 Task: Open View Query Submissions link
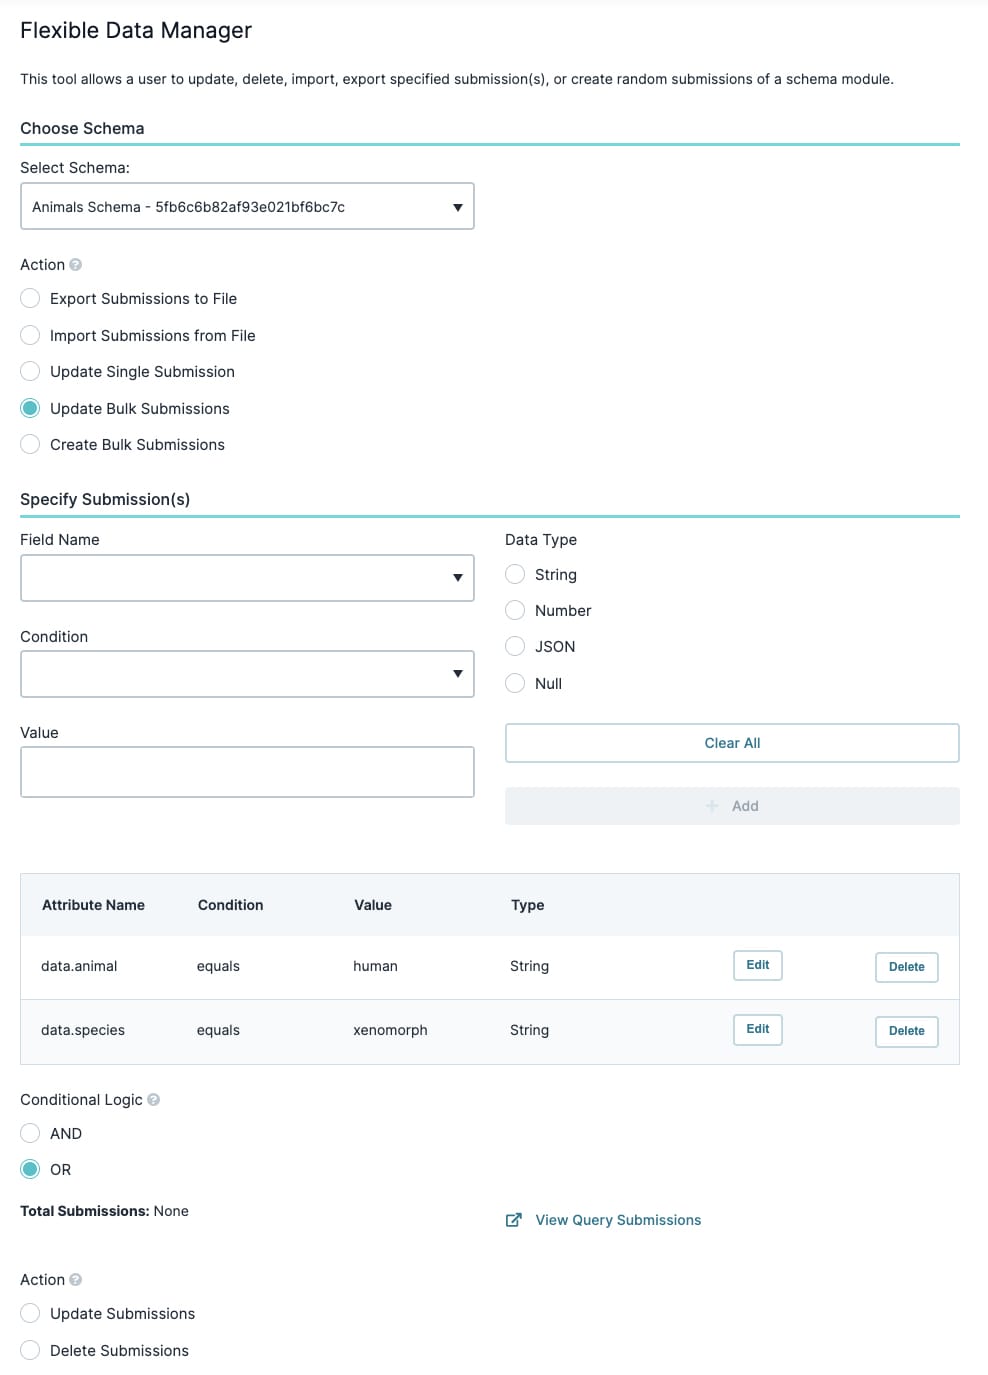[x=618, y=1220]
